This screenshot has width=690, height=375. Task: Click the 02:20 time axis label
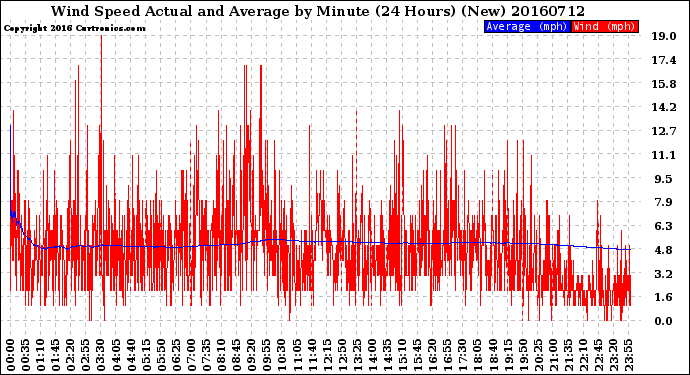[x=70, y=355]
